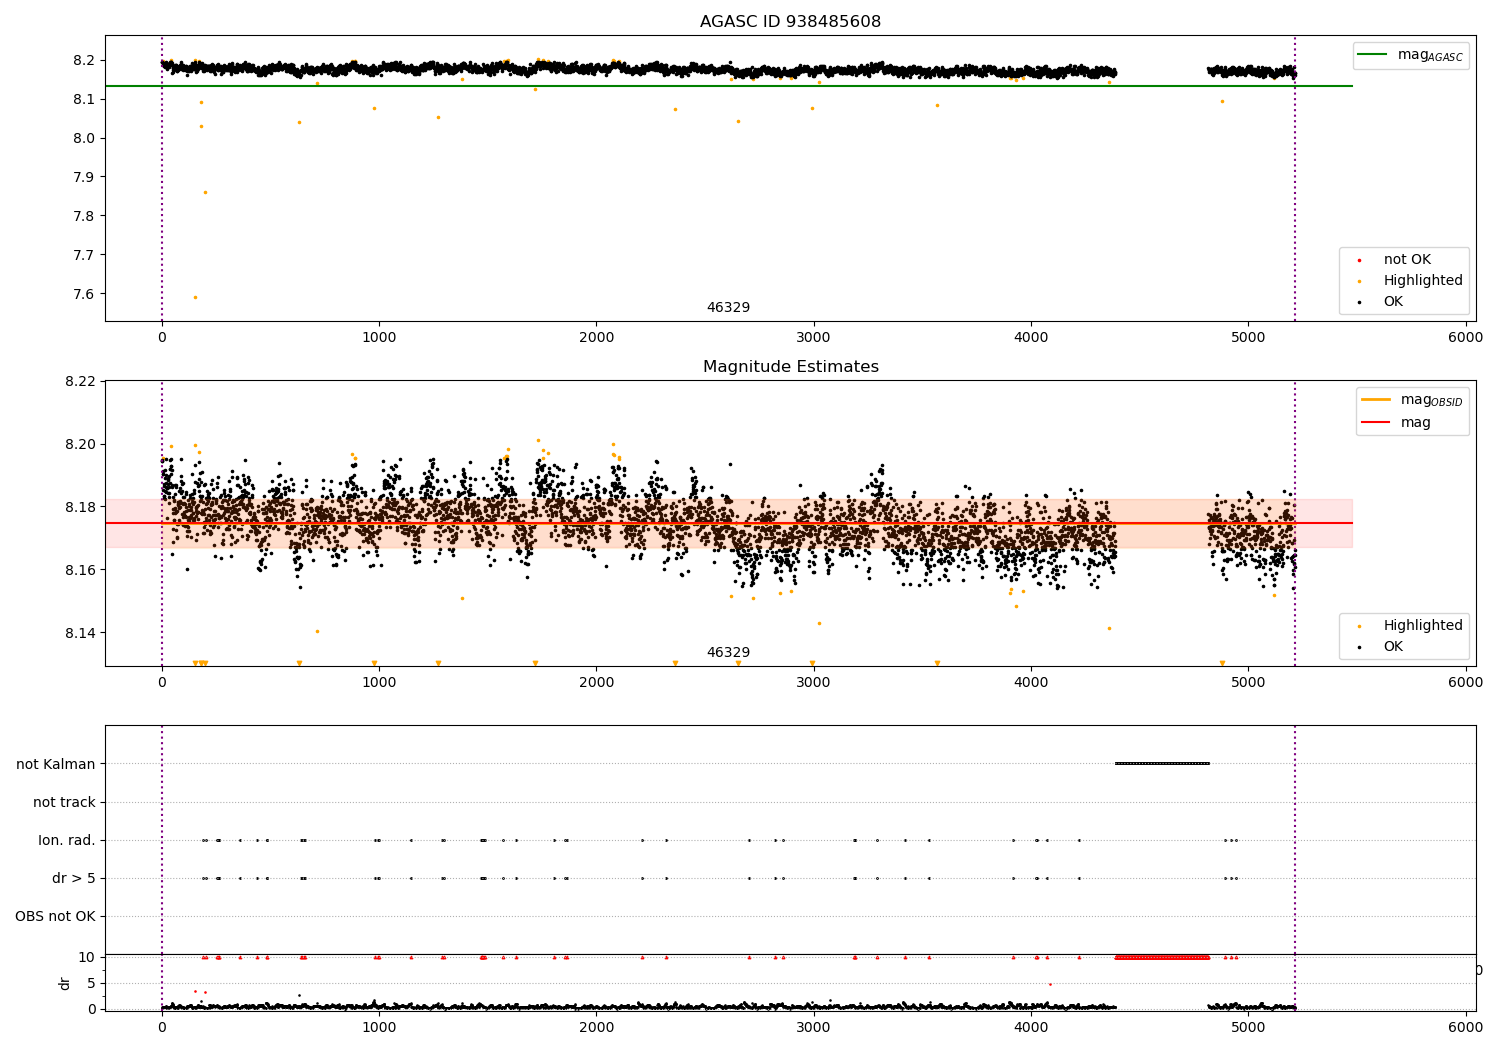
Task: Click the green mag AGASC horizontal line
Action: pos(729,86)
